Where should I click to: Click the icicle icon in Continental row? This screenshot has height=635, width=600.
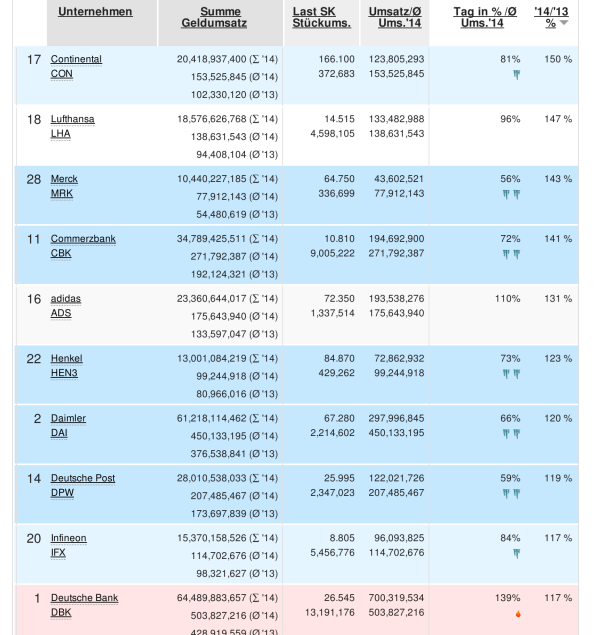coord(516,75)
